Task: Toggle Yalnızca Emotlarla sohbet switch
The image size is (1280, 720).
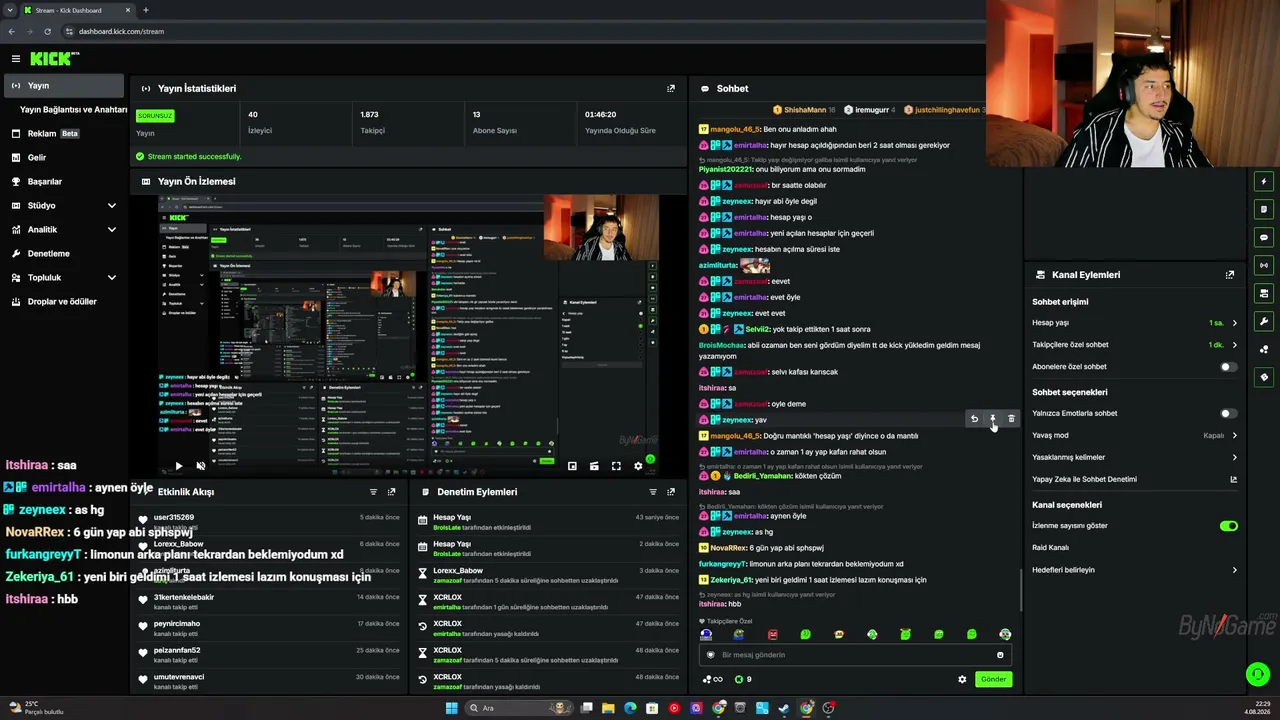Action: point(1229,413)
